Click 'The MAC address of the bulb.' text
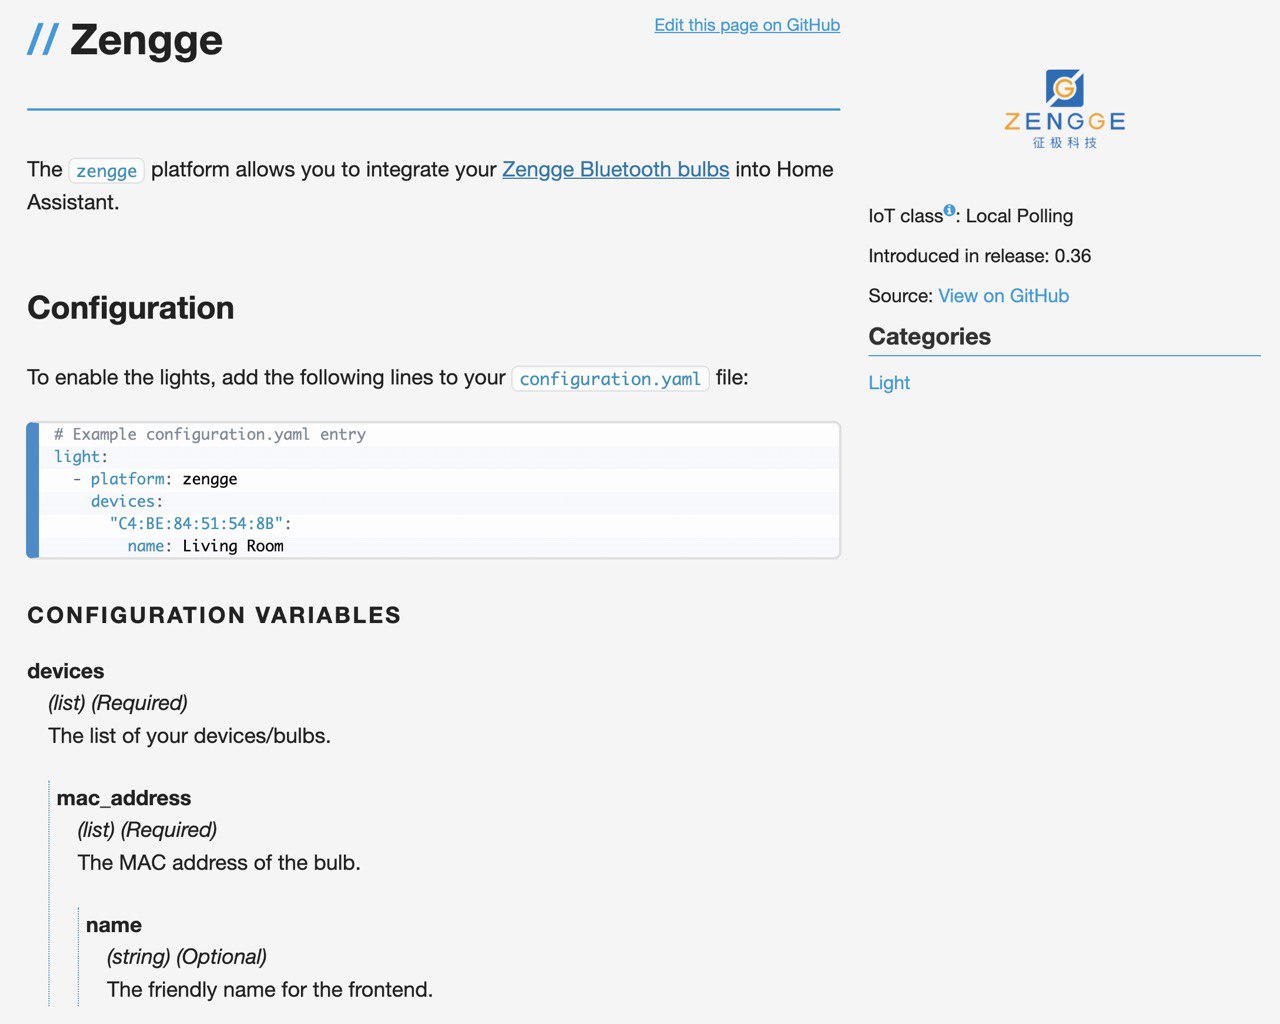This screenshot has width=1280, height=1024. coord(219,863)
